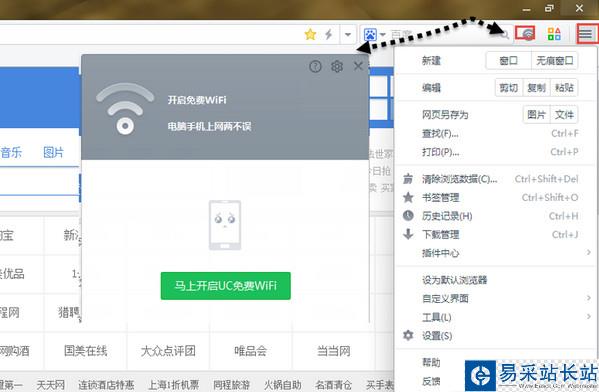Open 同程旅游 bottom link
This screenshot has height=392, width=599.
coord(232,384)
